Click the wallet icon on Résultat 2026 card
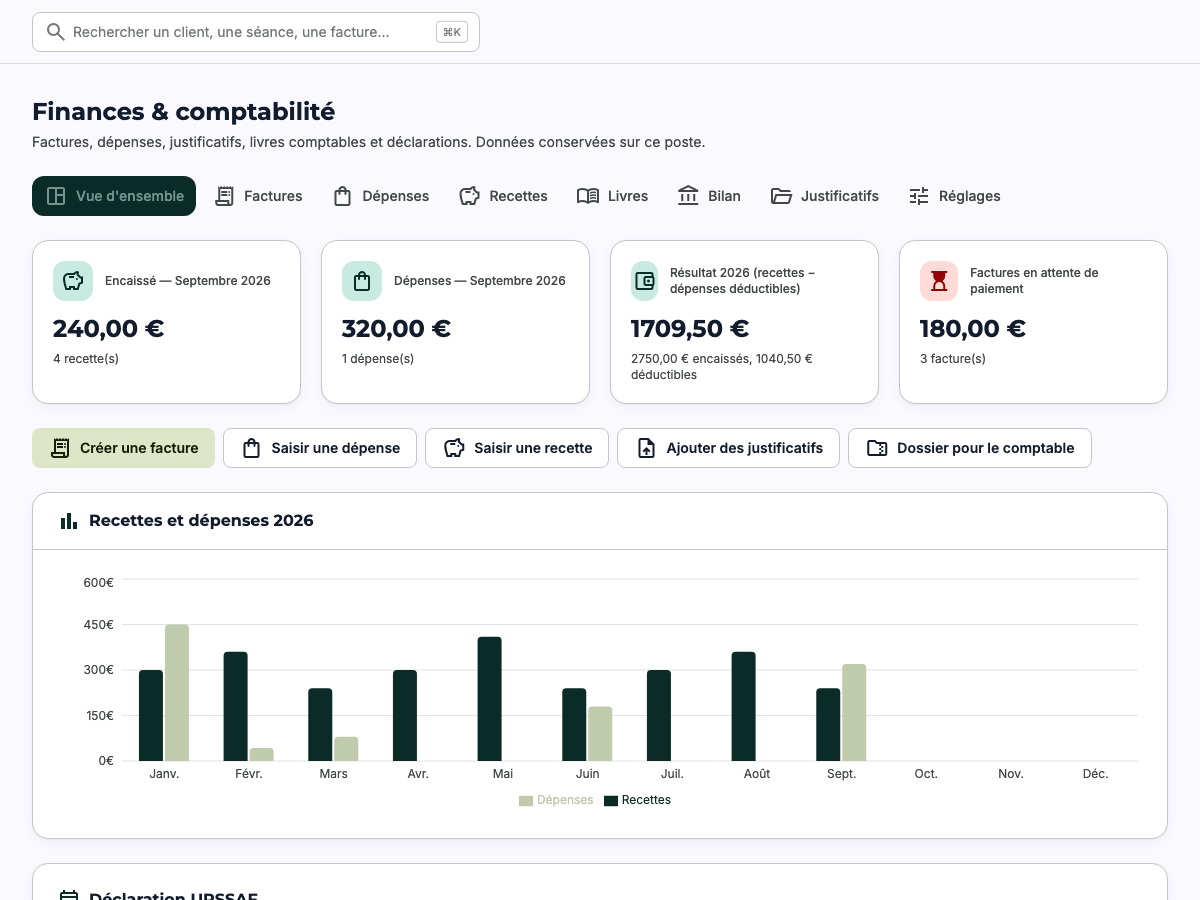The height and width of the screenshot is (900, 1200). tap(645, 281)
